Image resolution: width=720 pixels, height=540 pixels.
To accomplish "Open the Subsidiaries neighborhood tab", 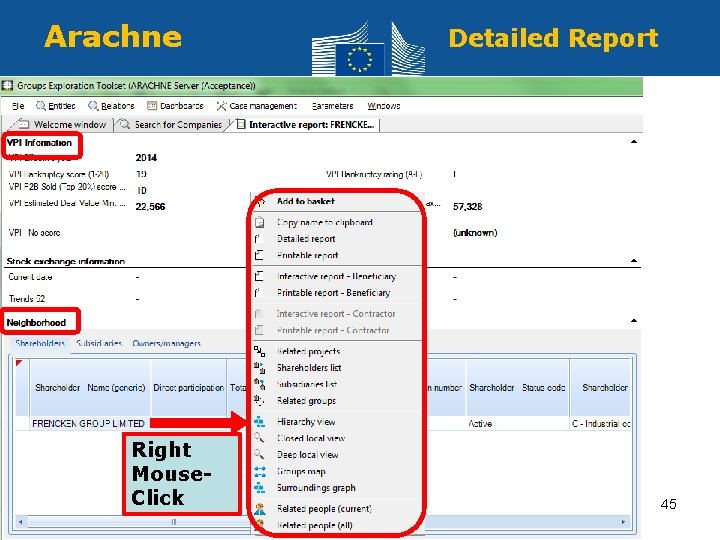I will [x=99, y=343].
